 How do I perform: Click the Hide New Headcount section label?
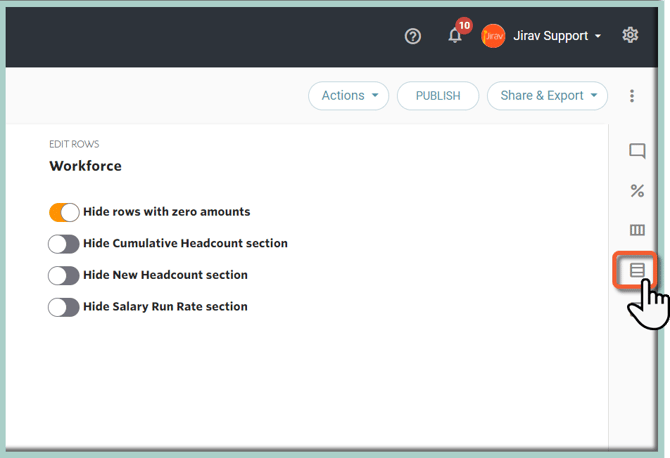165,275
